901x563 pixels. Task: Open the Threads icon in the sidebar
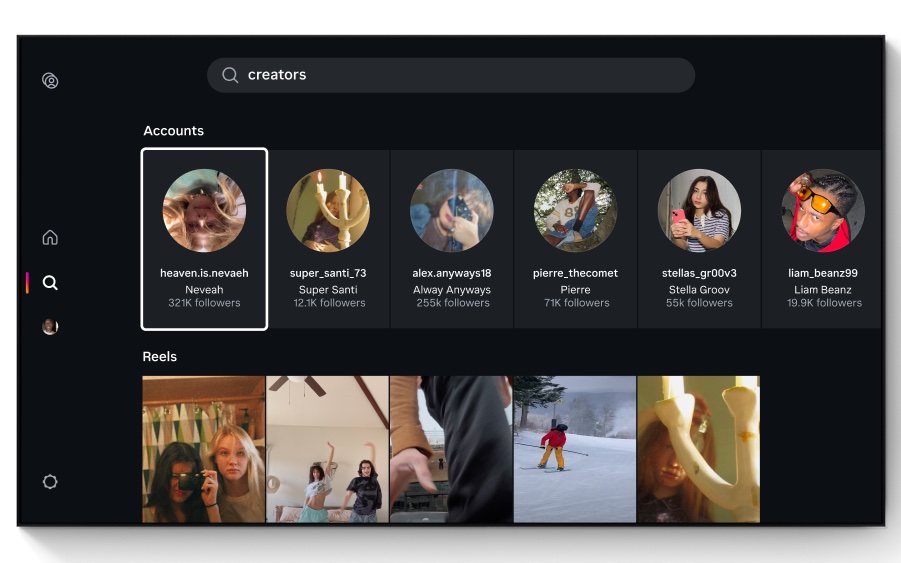50,81
